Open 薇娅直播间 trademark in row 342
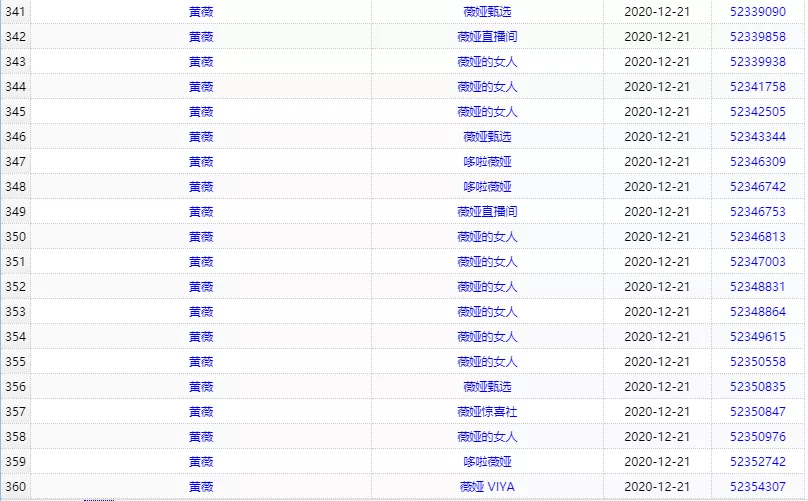Screen dimensions: 808x501 click(487, 37)
